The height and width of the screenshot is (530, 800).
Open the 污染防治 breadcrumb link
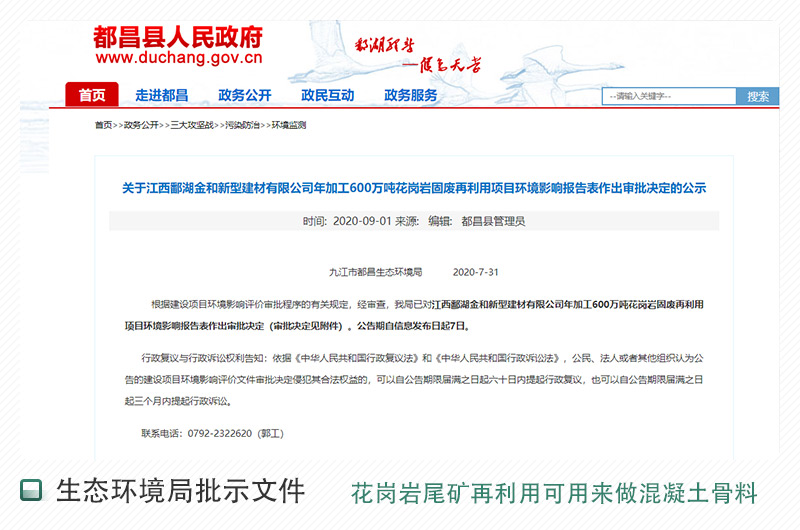(x=241, y=125)
